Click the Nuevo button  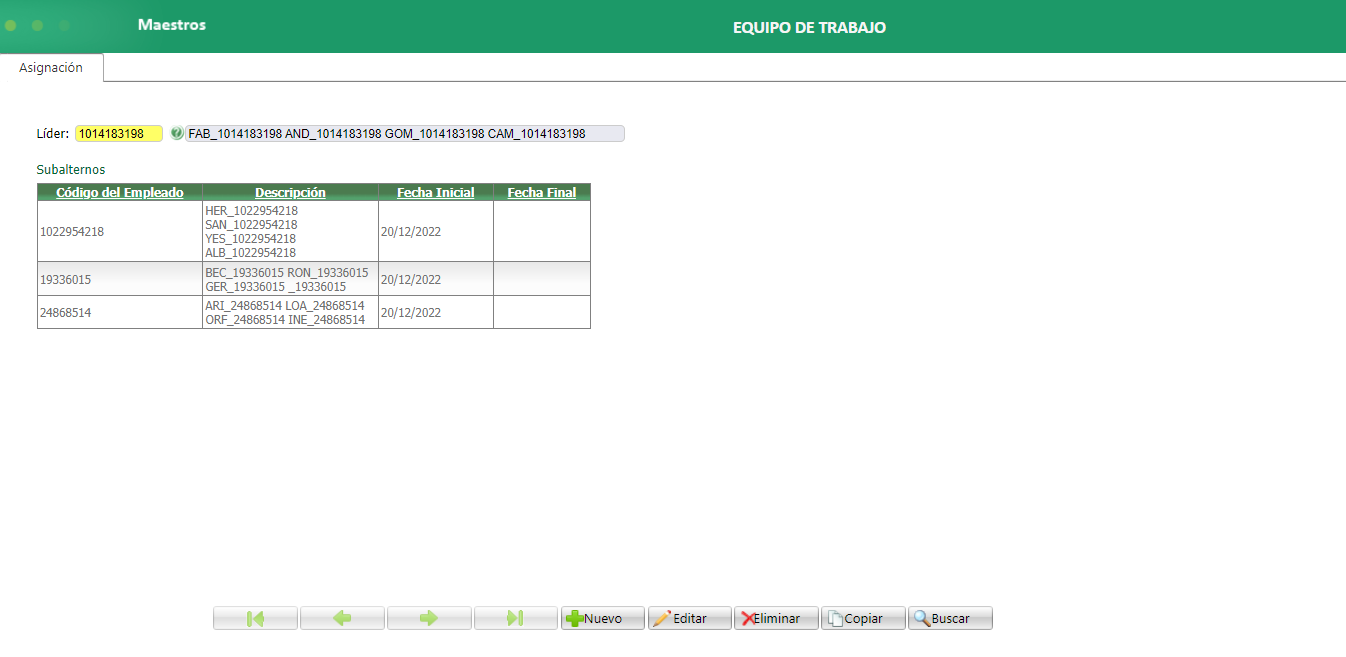(603, 618)
